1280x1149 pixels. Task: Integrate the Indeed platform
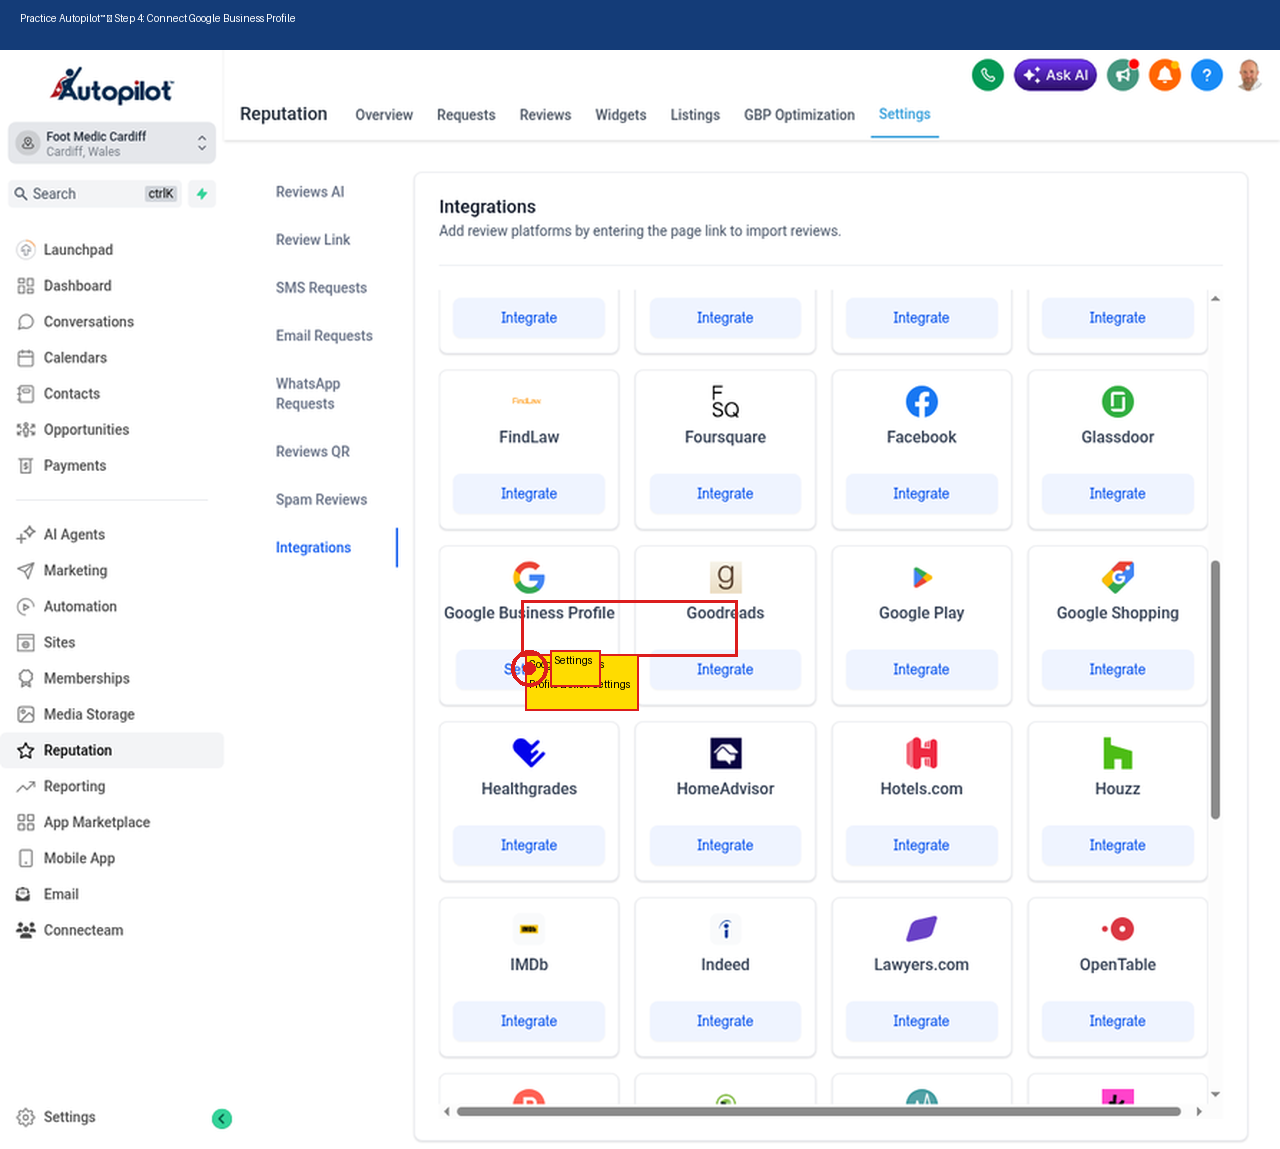725,1022
